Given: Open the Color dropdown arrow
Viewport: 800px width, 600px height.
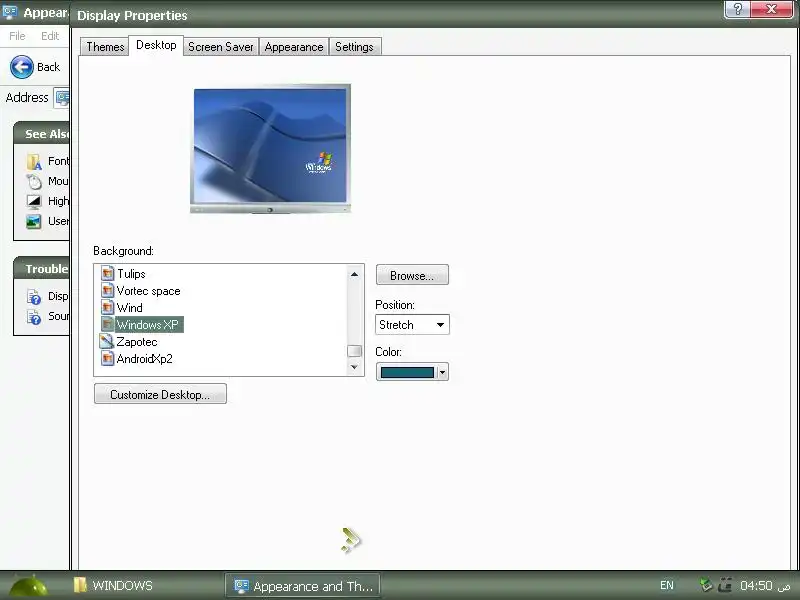Looking at the screenshot, I should tap(442, 372).
